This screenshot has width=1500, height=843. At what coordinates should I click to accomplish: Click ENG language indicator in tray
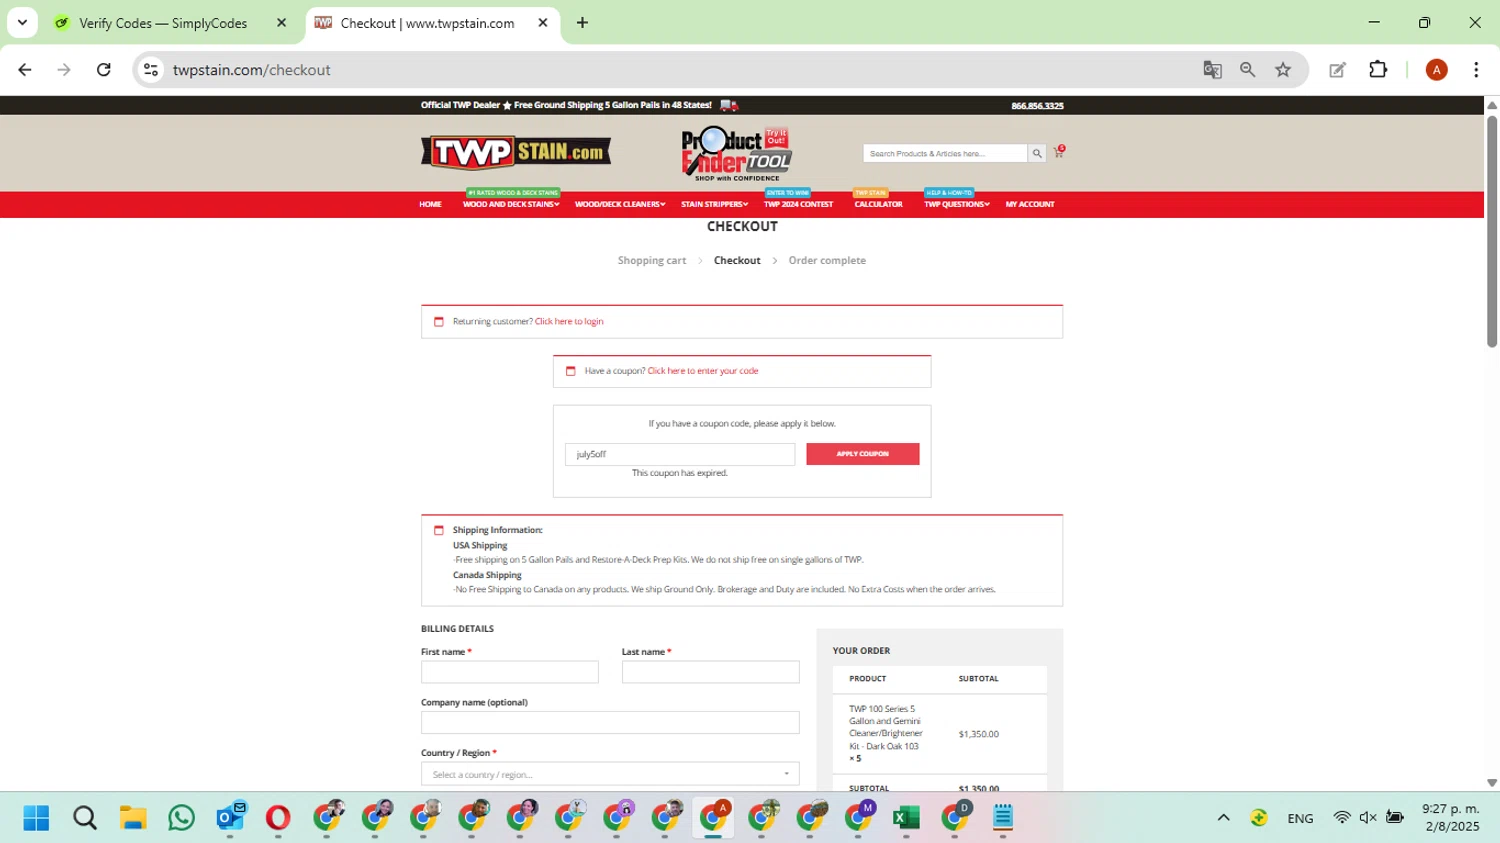click(1300, 818)
